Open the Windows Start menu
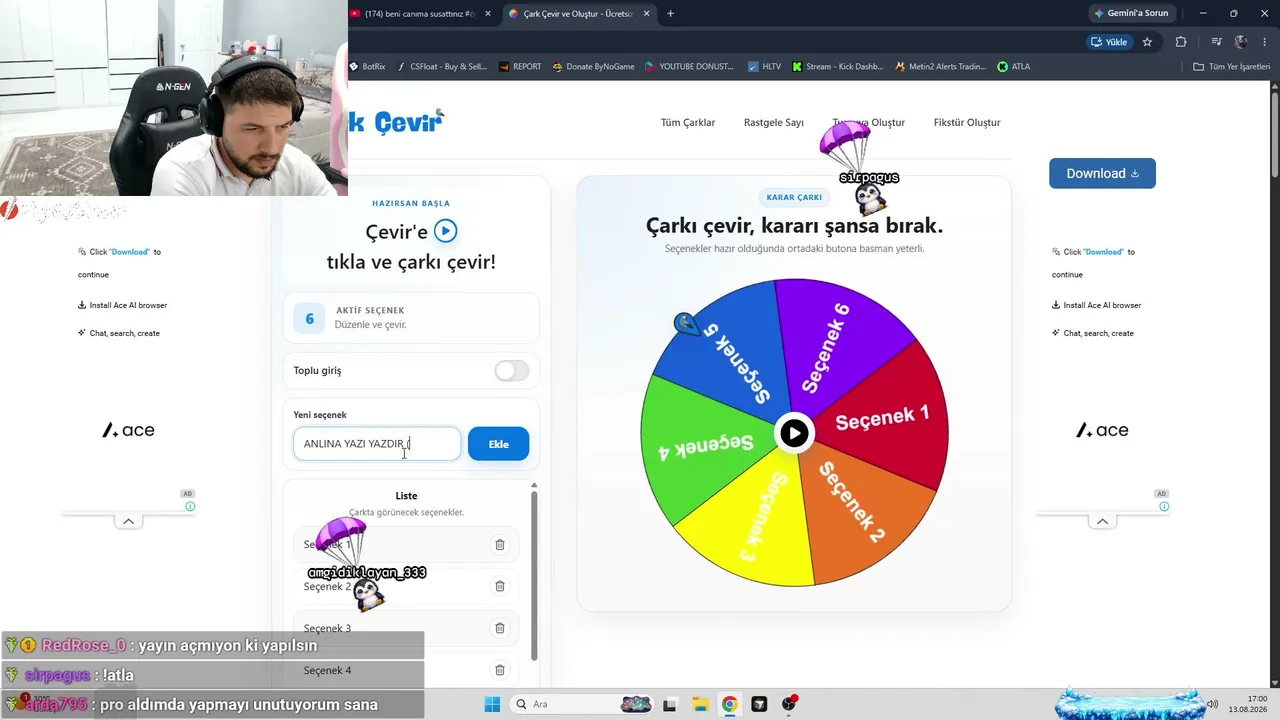 (492, 705)
